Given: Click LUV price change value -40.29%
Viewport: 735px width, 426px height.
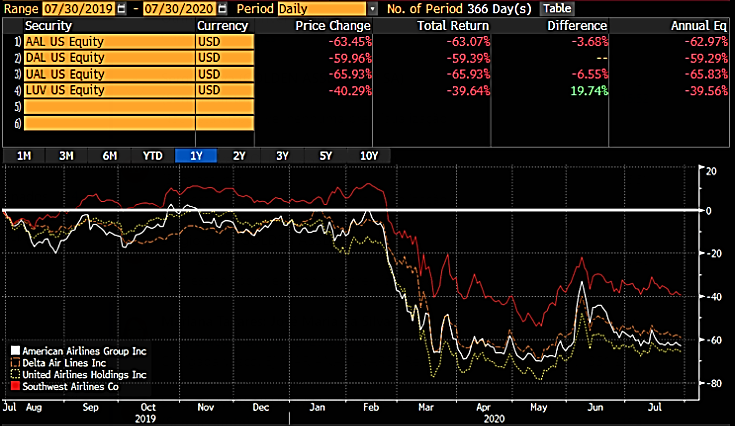Looking at the screenshot, I should coord(350,90).
